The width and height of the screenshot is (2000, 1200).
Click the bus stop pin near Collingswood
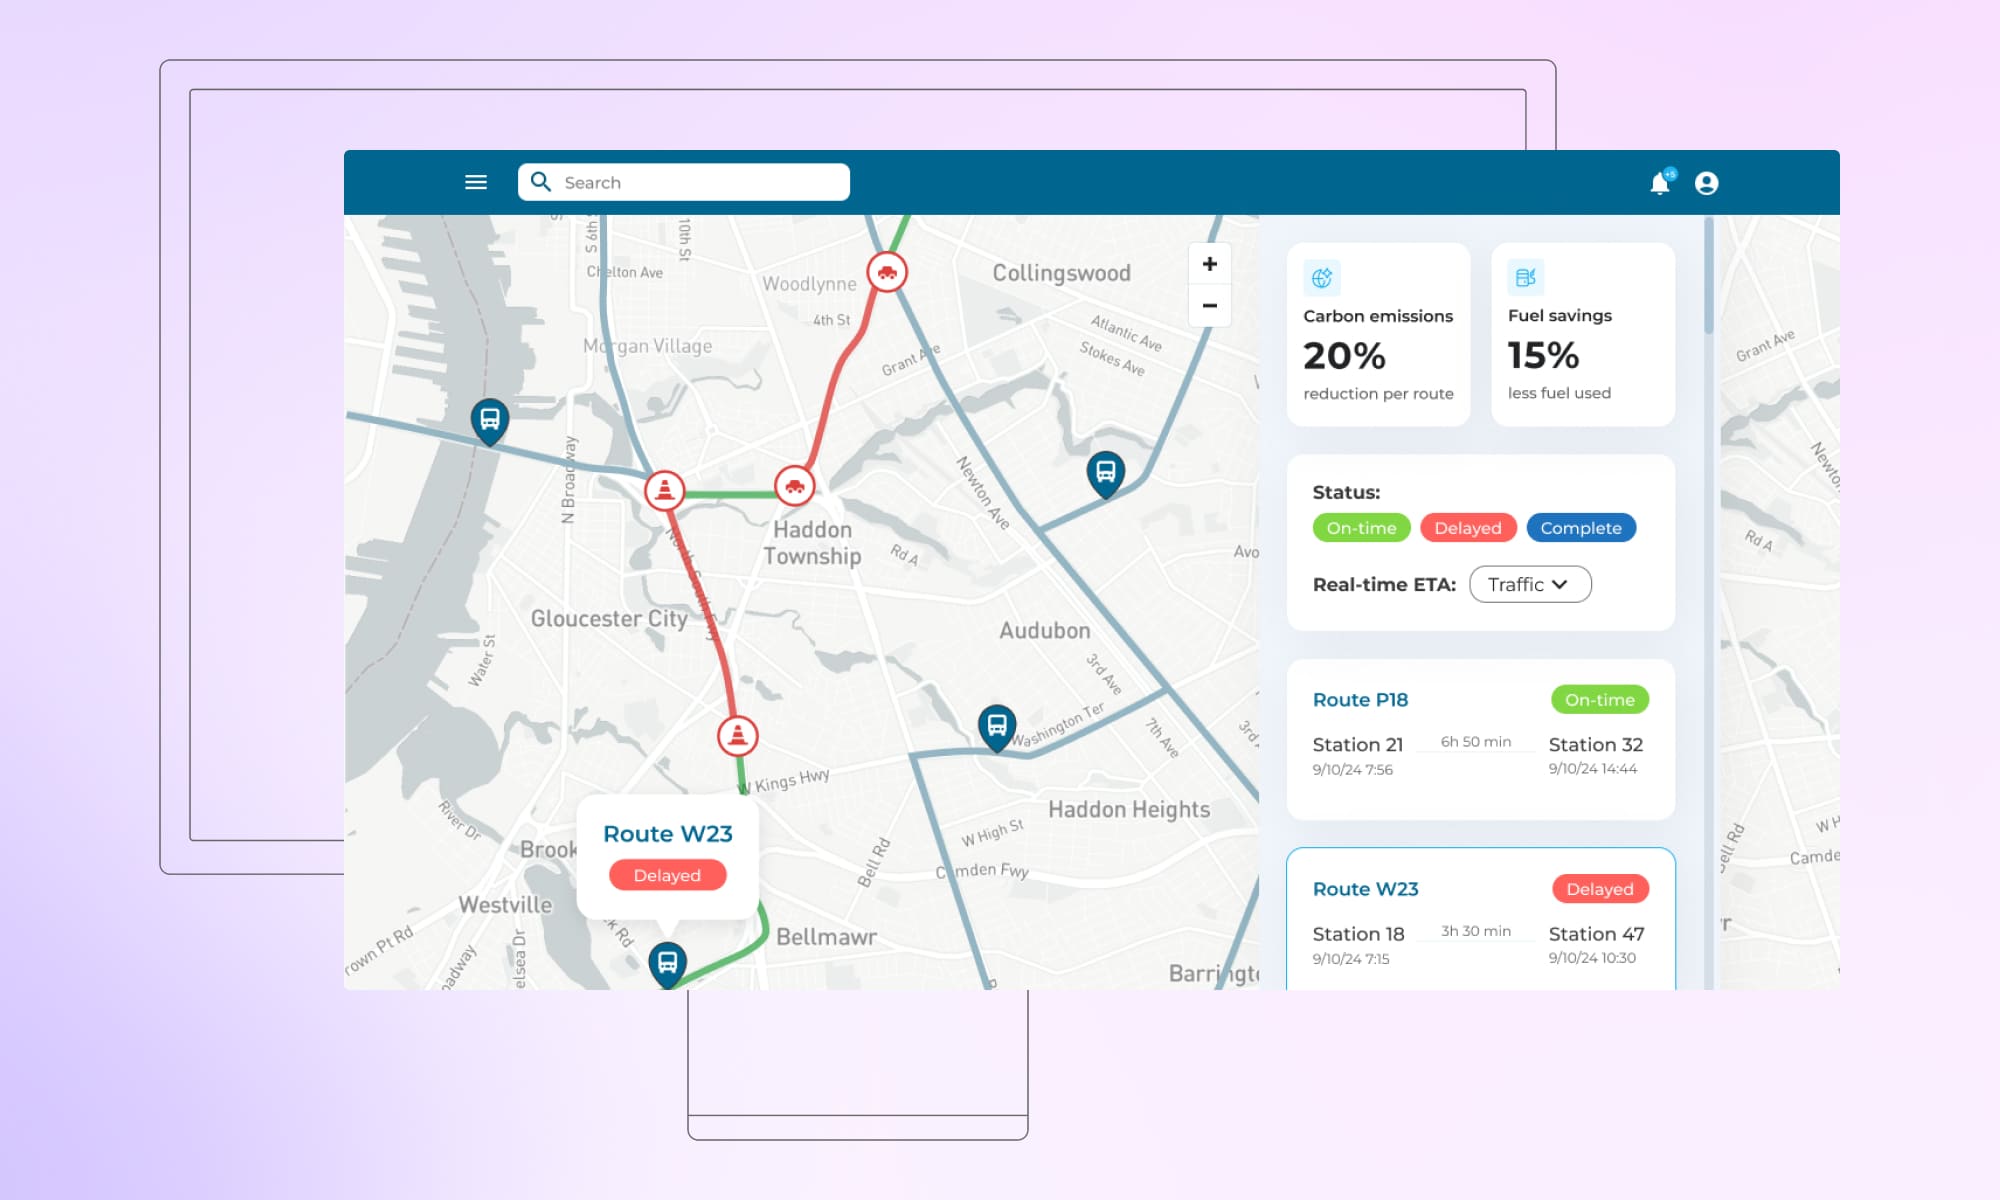point(1105,471)
